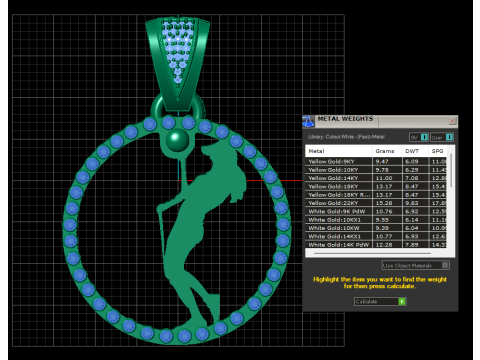
Task: Click the Calculate button
Action: (x=380, y=301)
